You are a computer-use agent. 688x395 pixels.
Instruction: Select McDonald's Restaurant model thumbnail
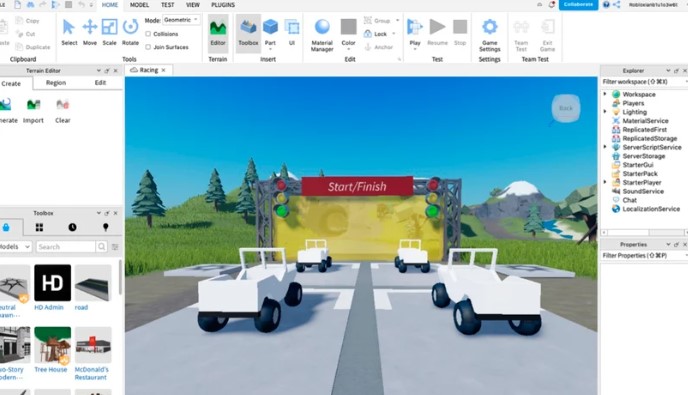(93, 345)
